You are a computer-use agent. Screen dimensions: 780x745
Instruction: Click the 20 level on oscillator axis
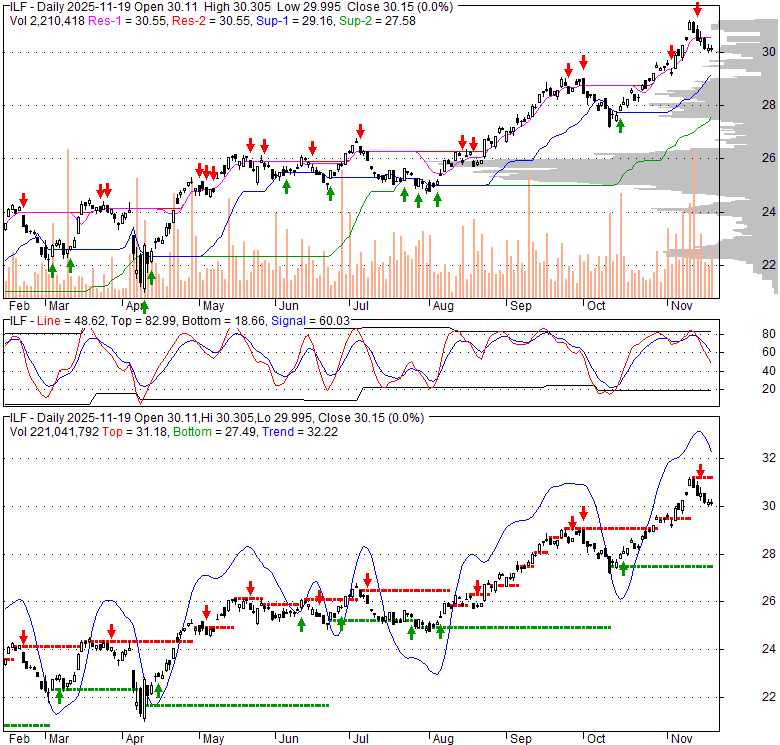point(769,389)
